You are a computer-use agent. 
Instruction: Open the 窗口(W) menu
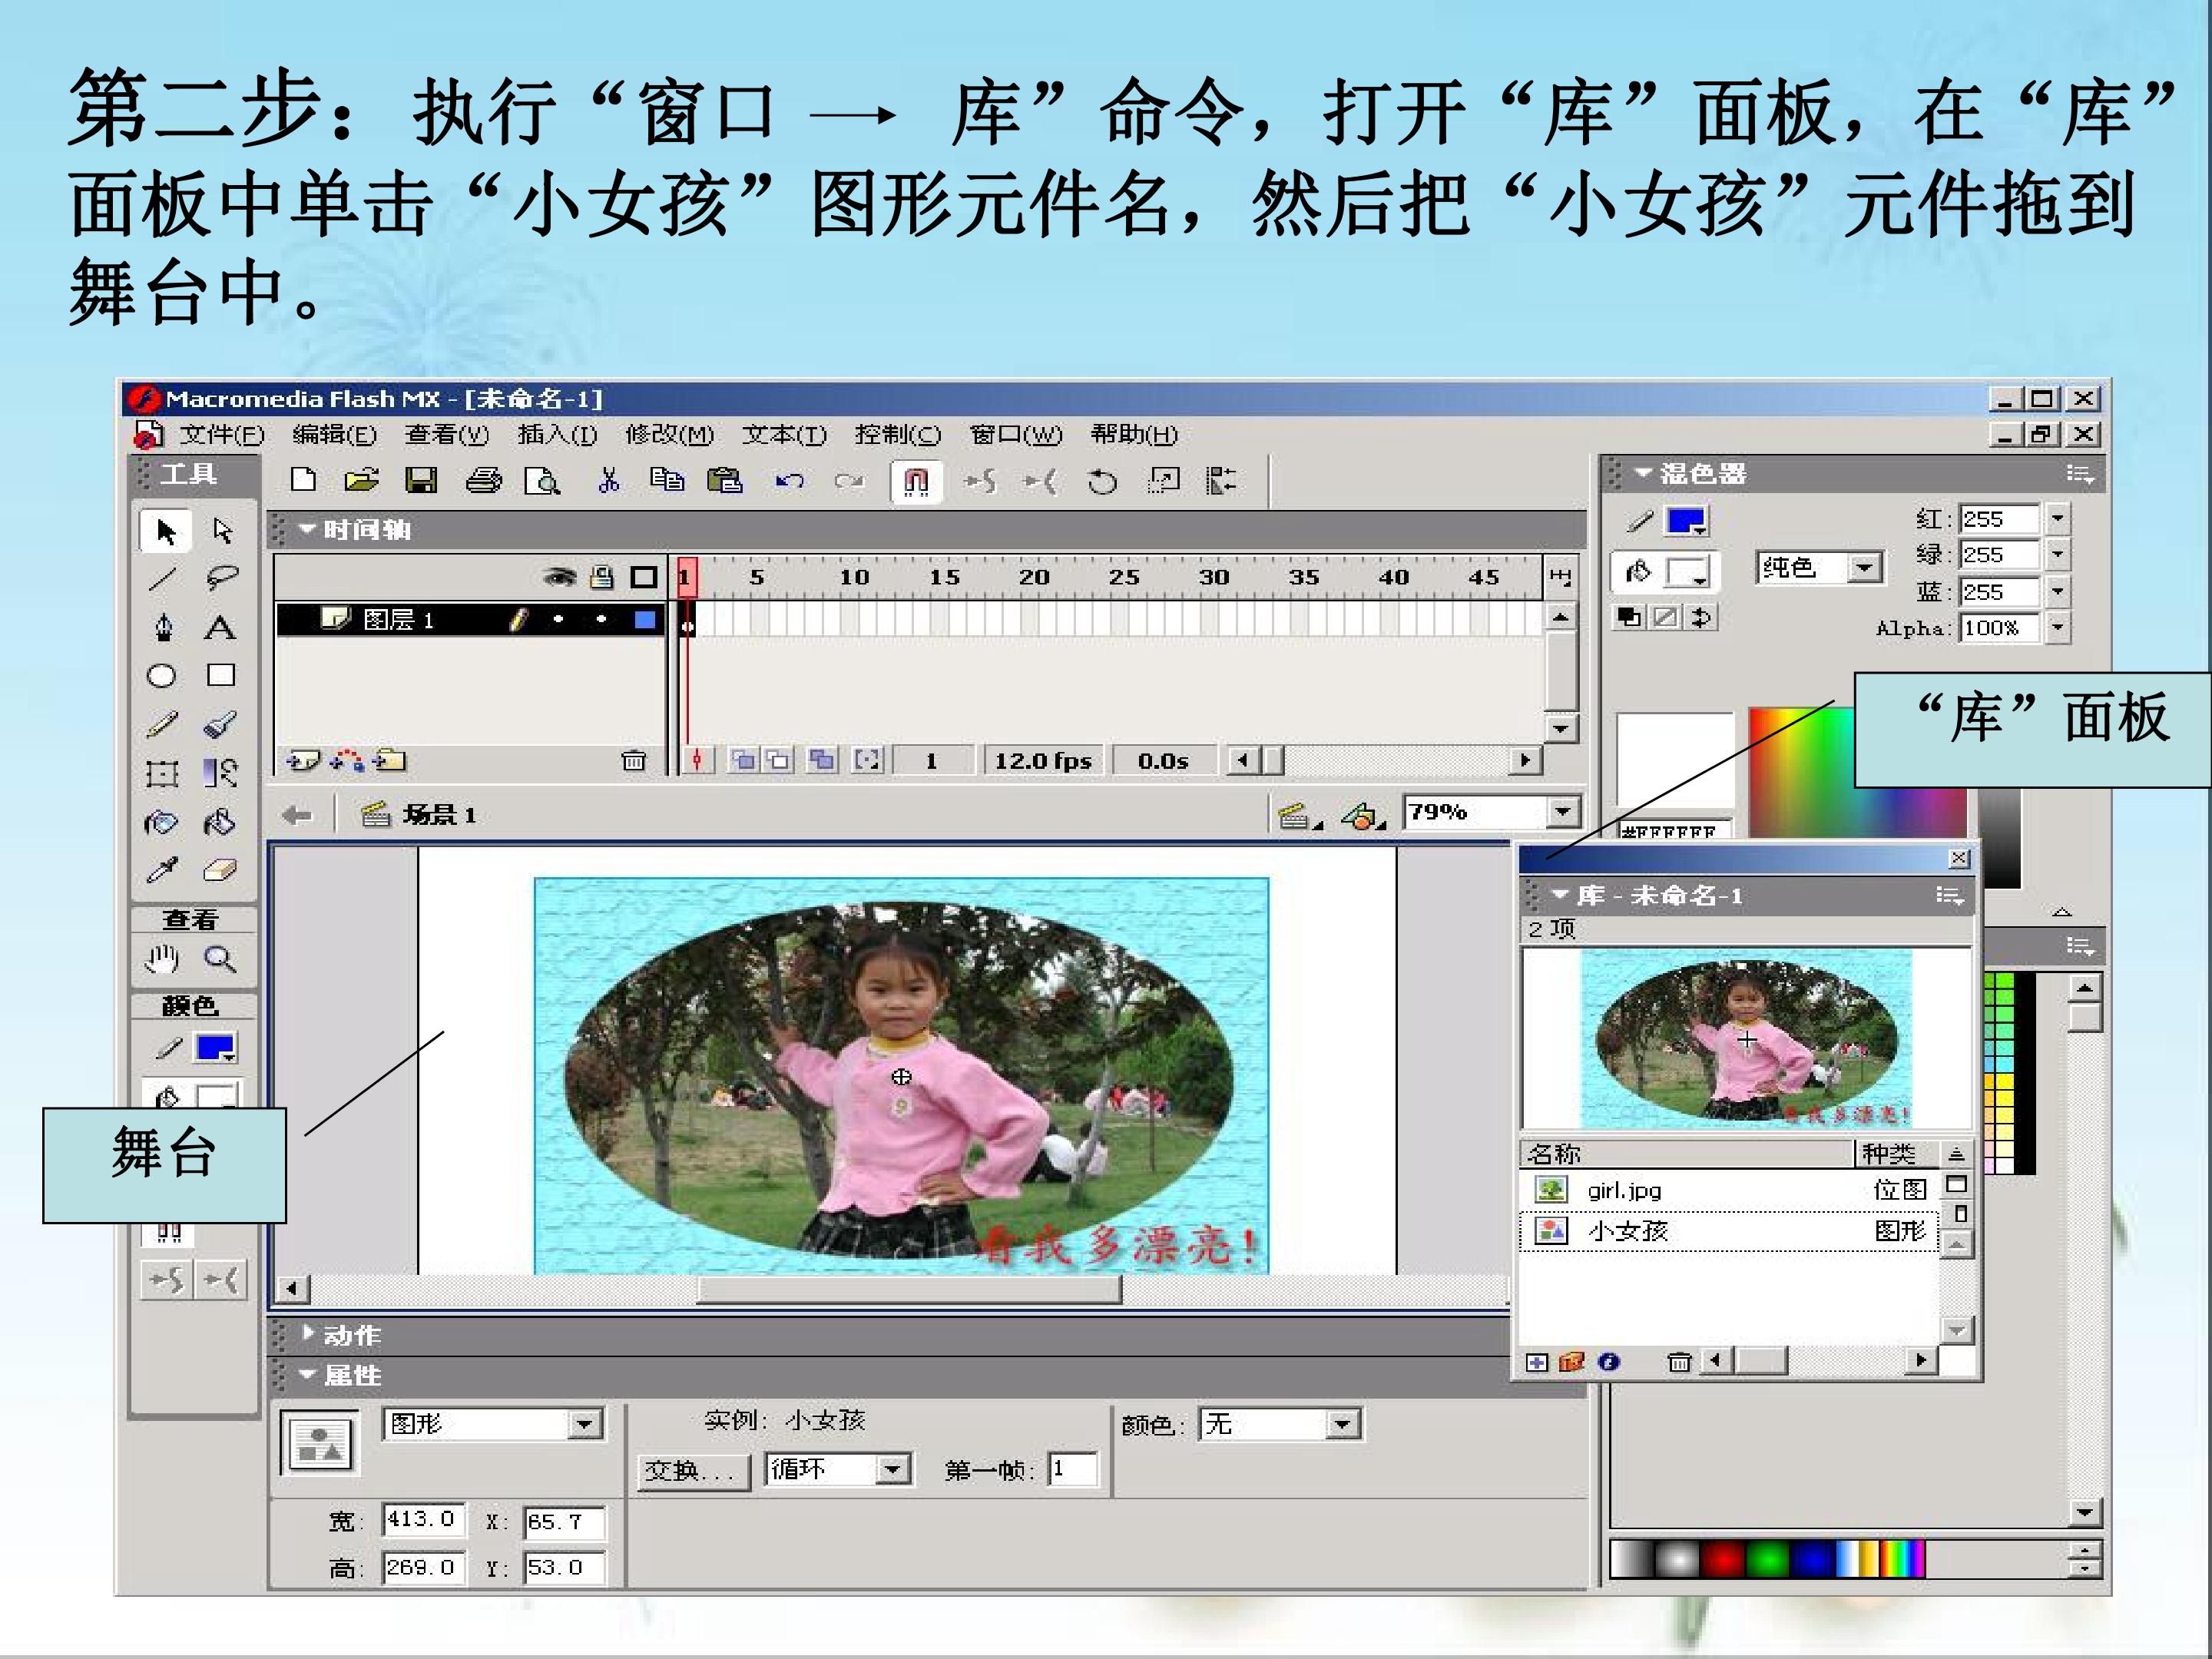pyautogui.click(x=1016, y=434)
